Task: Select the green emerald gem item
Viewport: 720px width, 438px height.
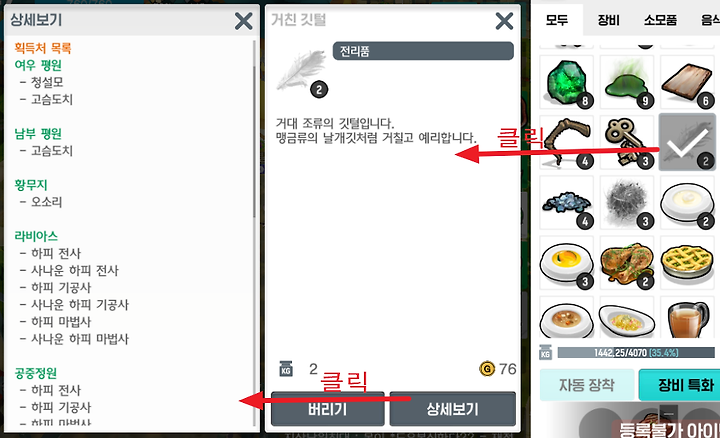Action: click(x=566, y=82)
